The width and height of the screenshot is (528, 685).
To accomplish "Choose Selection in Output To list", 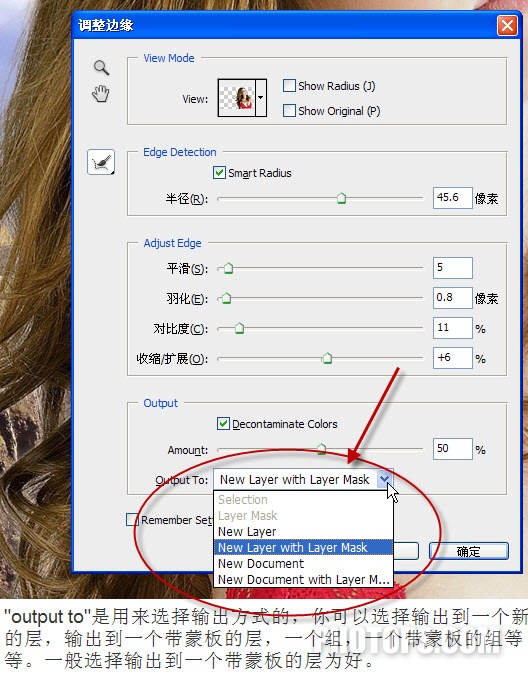I will pyautogui.click(x=303, y=499).
